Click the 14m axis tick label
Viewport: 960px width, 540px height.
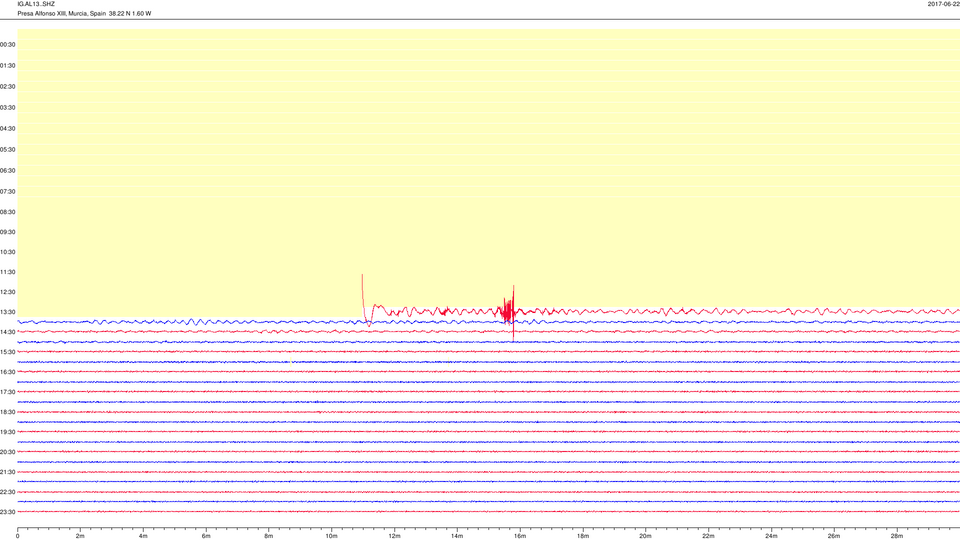[x=457, y=536]
